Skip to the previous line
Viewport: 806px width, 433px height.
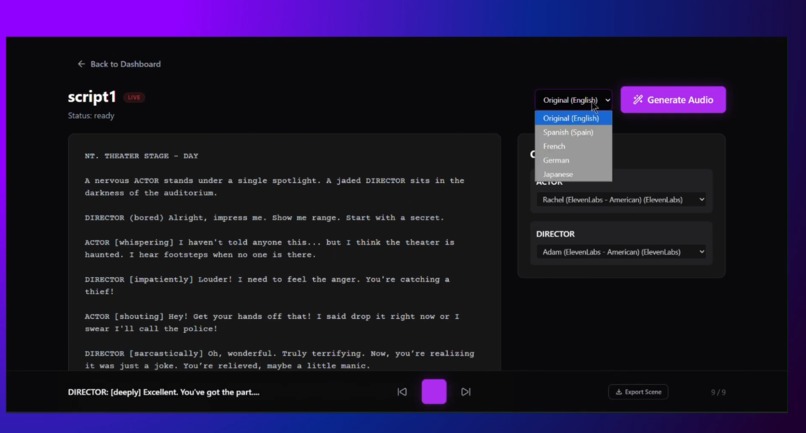pos(402,392)
